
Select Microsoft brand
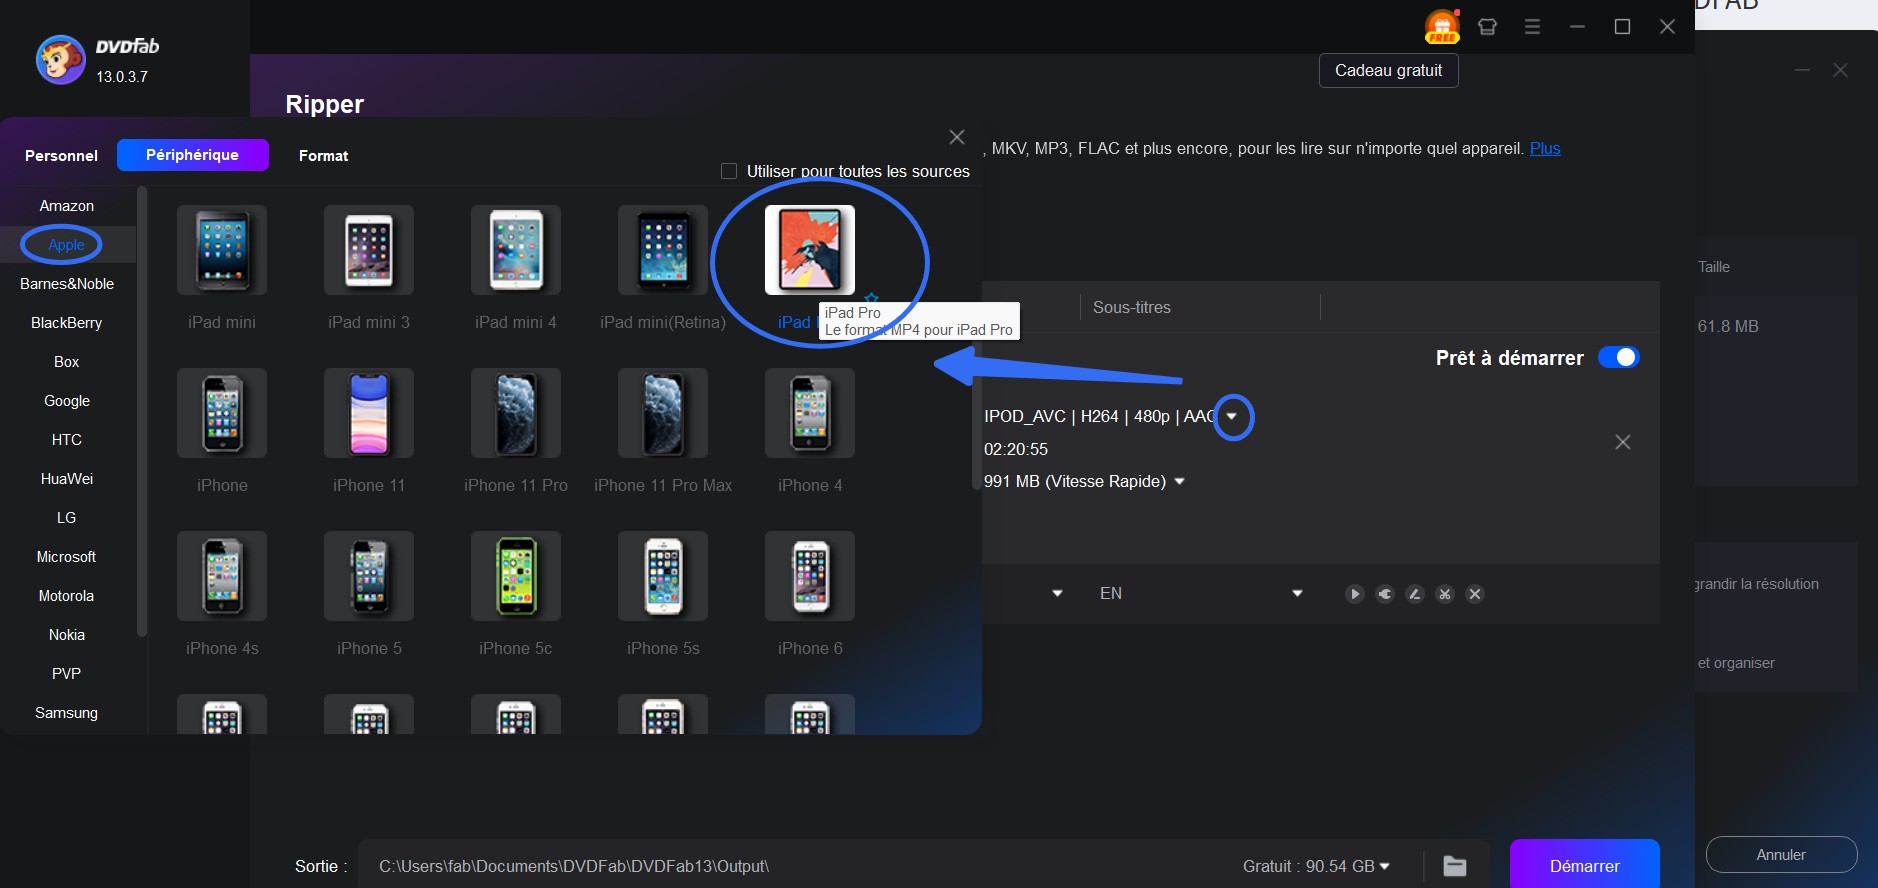point(67,557)
